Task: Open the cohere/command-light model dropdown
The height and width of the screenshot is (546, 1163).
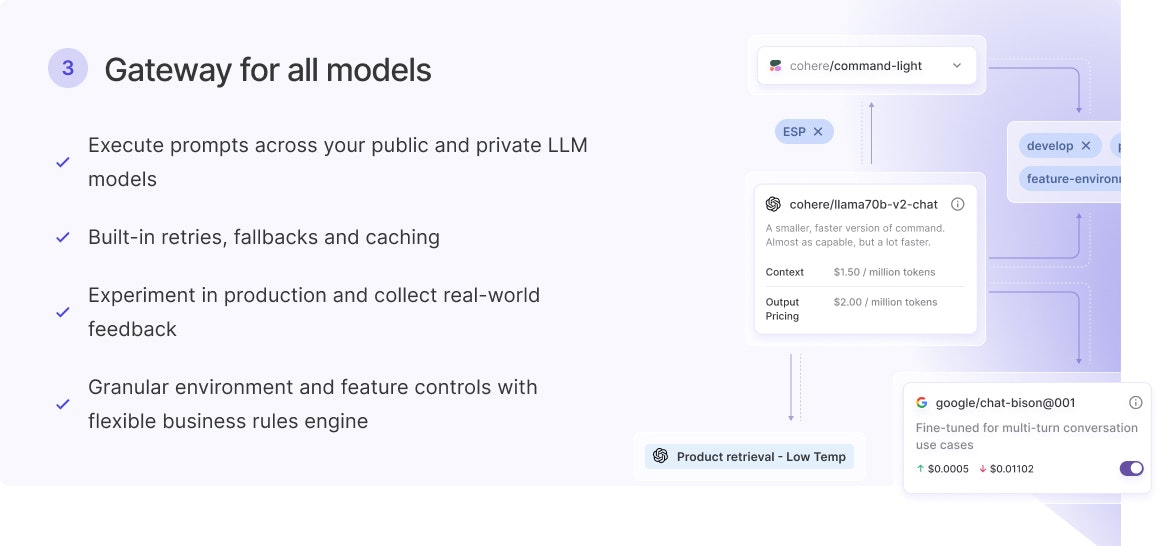Action: pyautogui.click(x=866, y=66)
